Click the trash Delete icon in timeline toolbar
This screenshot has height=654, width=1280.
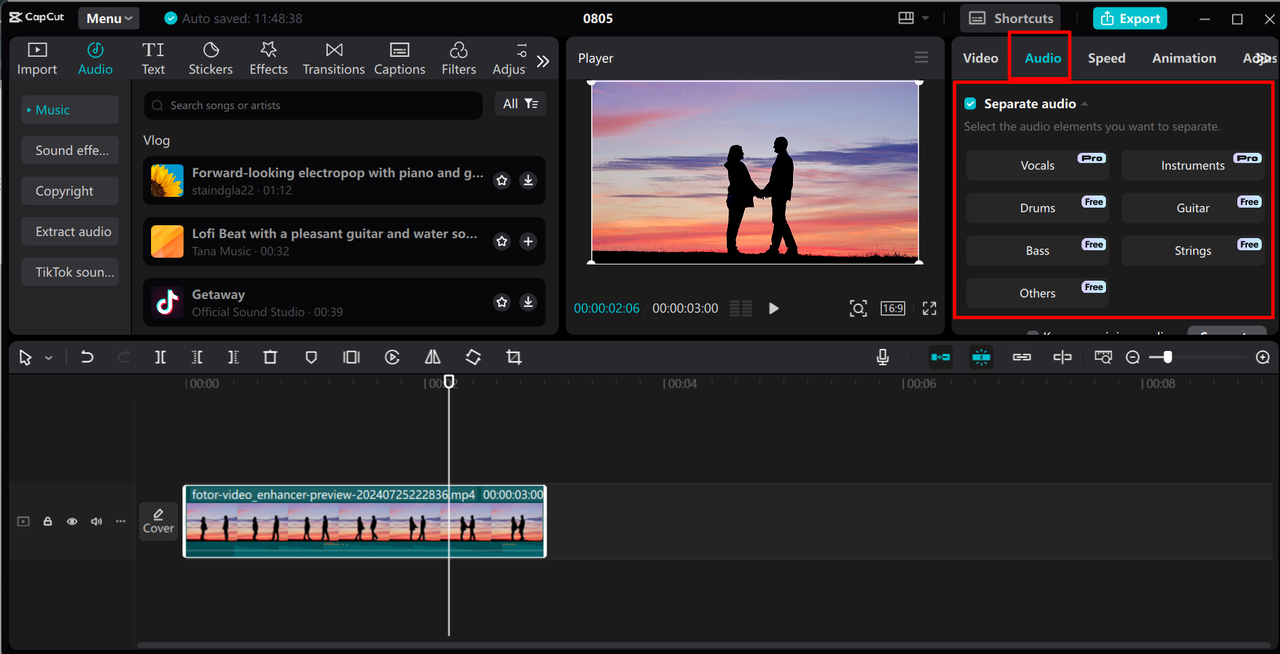tap(270, 357)
